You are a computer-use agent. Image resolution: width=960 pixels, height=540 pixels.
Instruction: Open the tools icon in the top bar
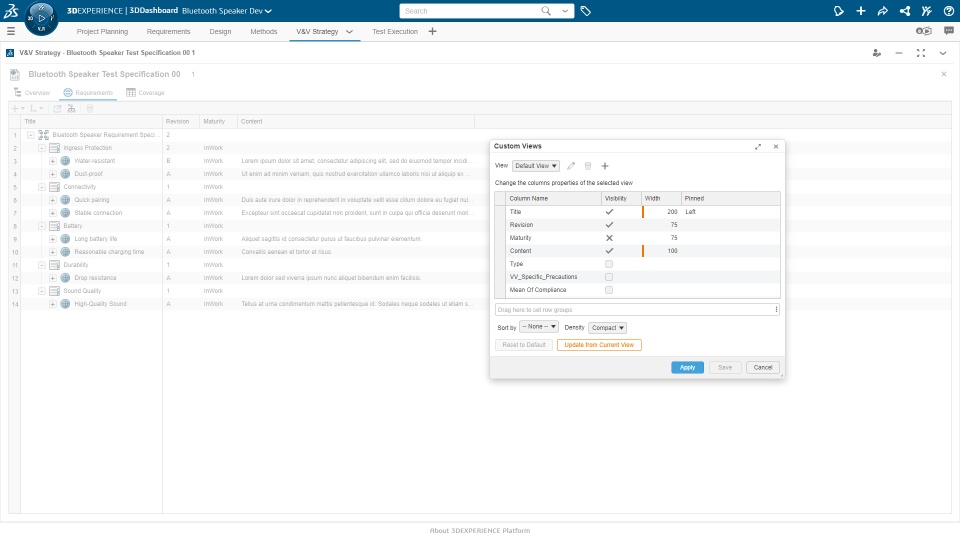[x=926, y=11]
